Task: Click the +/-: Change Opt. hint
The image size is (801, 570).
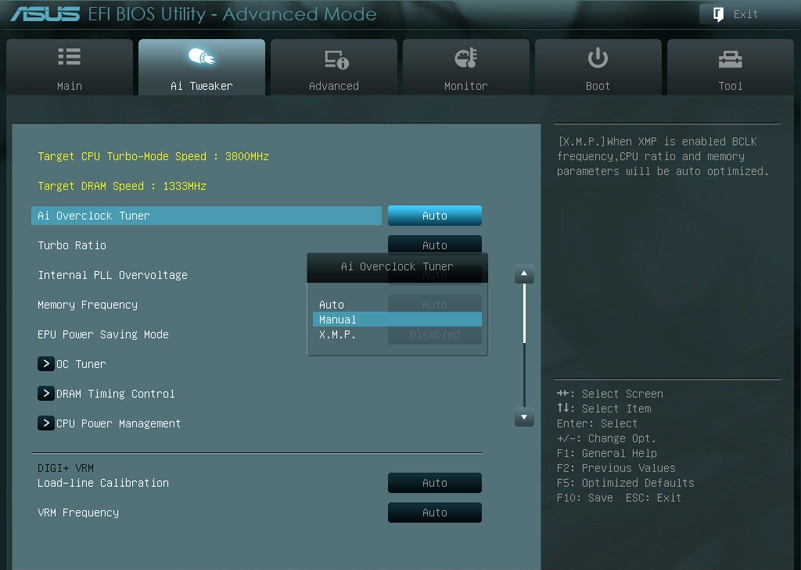Action: pyautogui.click(x=606, y=438)
